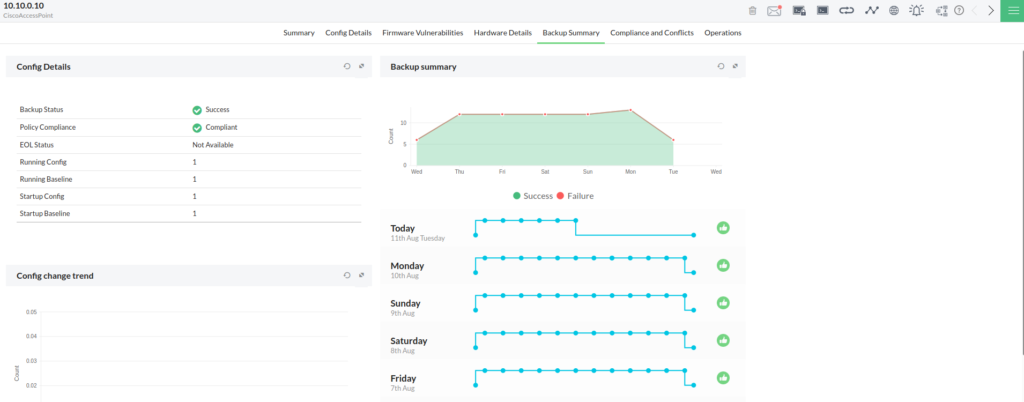Image resolution: width=1024 pixels, height=402 pixels.
Task: Click the alarm bell alerts icon
Action: click(916, 11)
